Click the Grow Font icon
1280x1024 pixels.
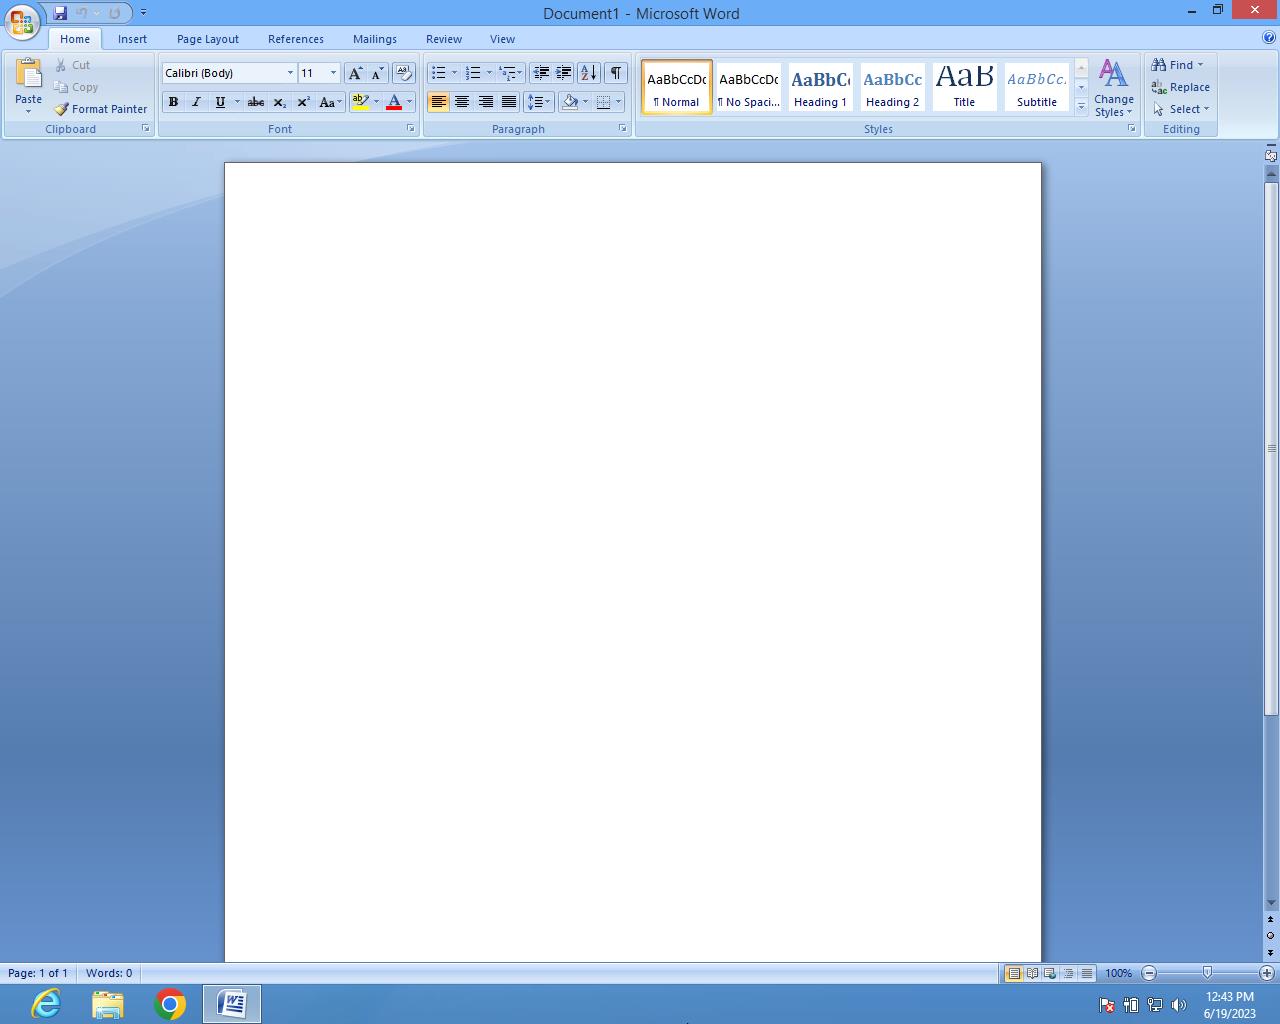[355, 73]
